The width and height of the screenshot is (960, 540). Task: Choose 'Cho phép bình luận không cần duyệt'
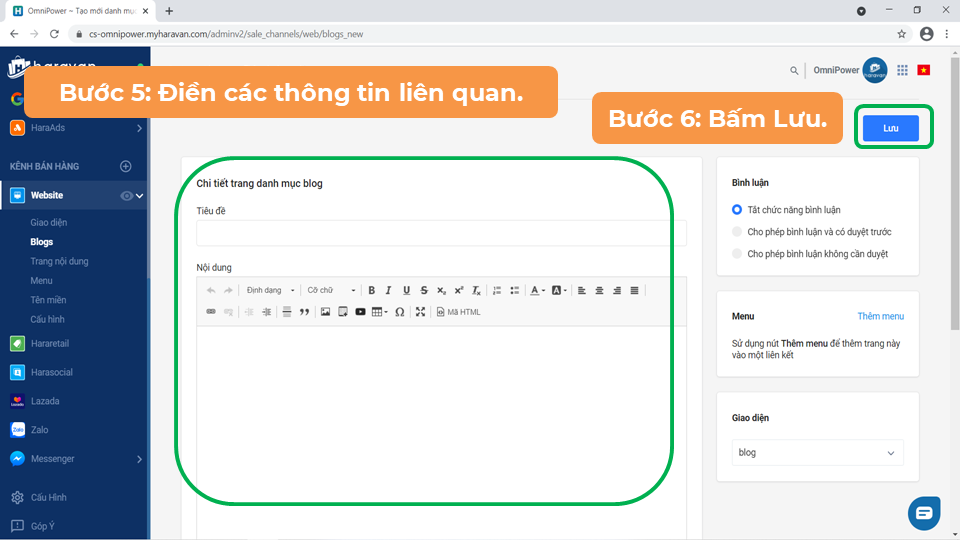point(738,254)
